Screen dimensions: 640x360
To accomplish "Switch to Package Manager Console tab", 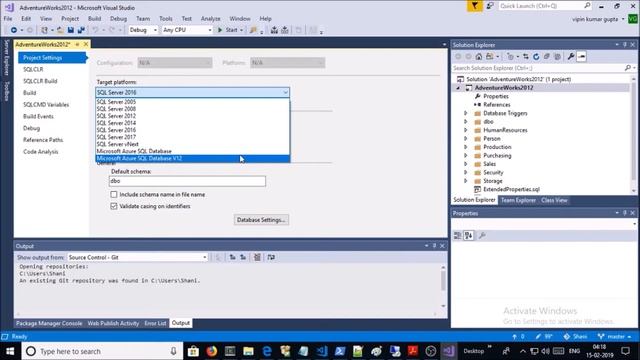I will [49, 323].
